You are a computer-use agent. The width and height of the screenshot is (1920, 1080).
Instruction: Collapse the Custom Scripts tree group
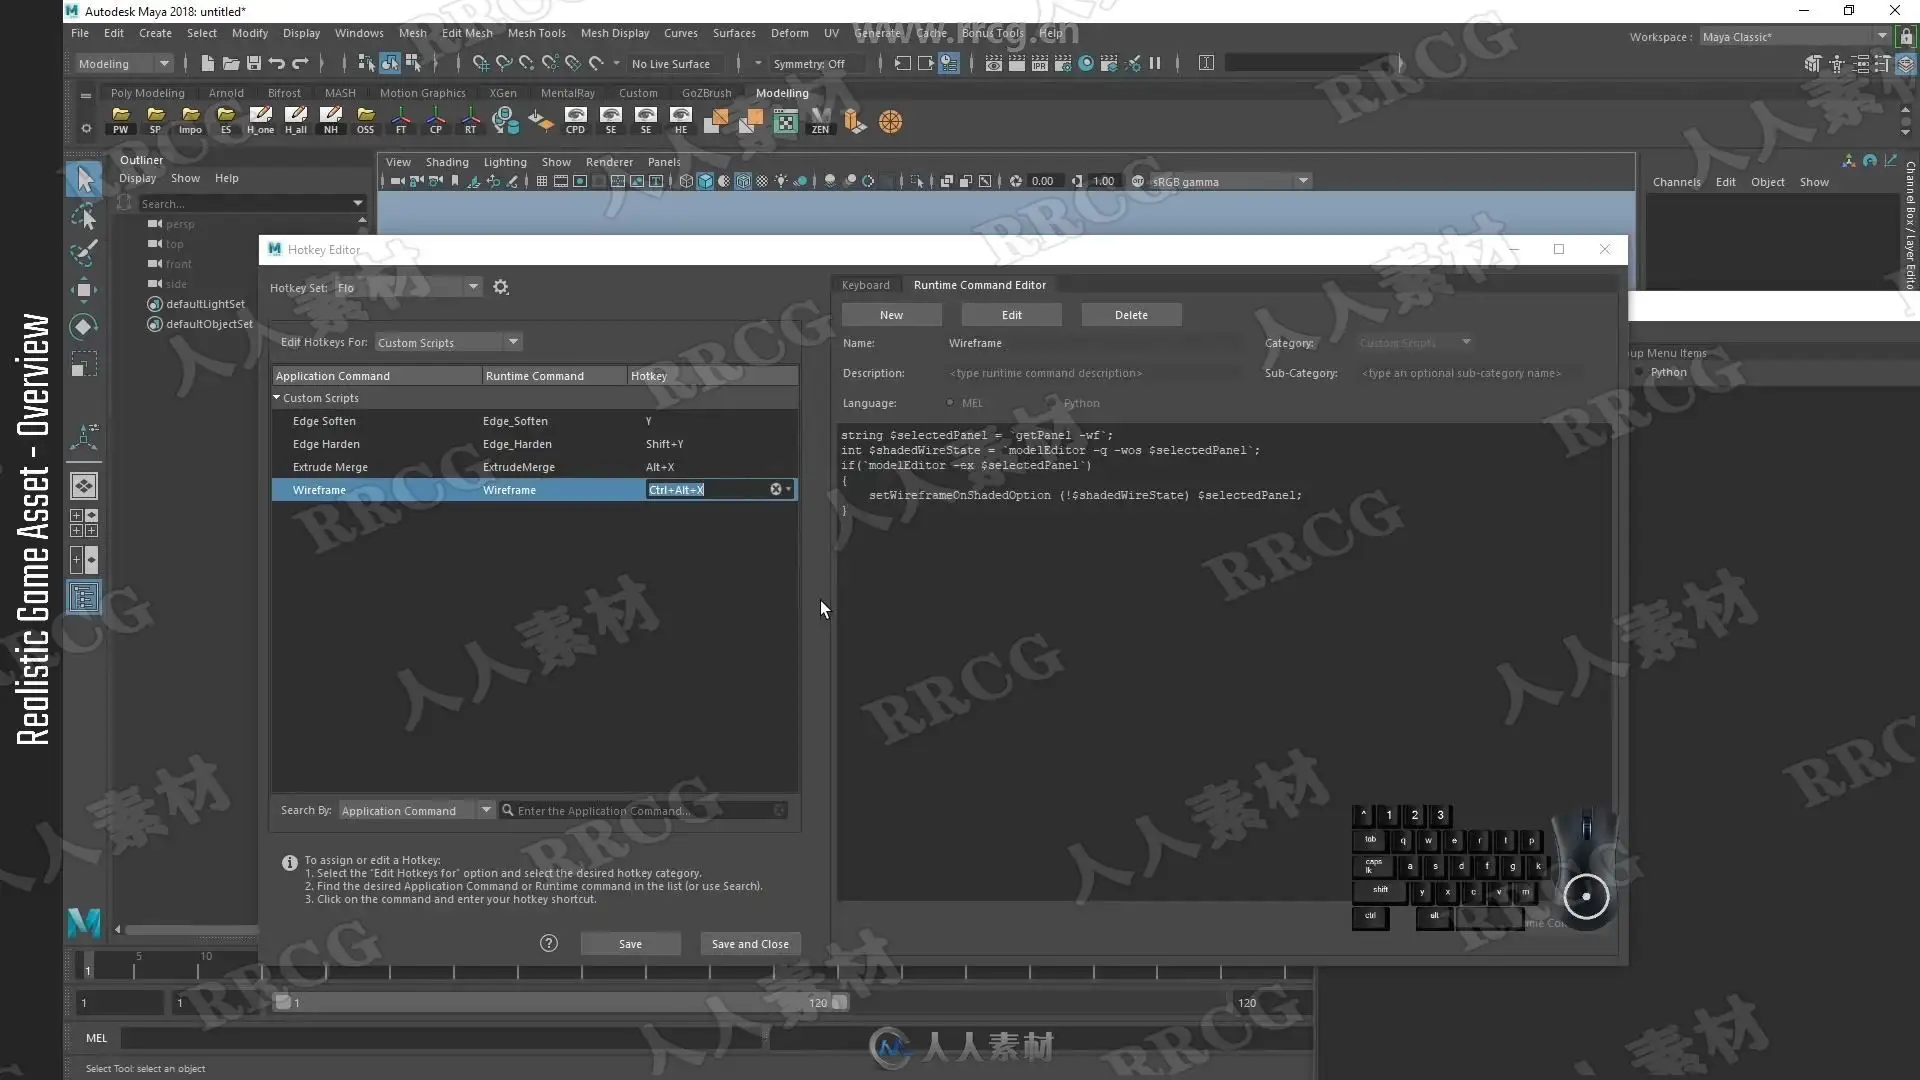click(x=277, y=398)
